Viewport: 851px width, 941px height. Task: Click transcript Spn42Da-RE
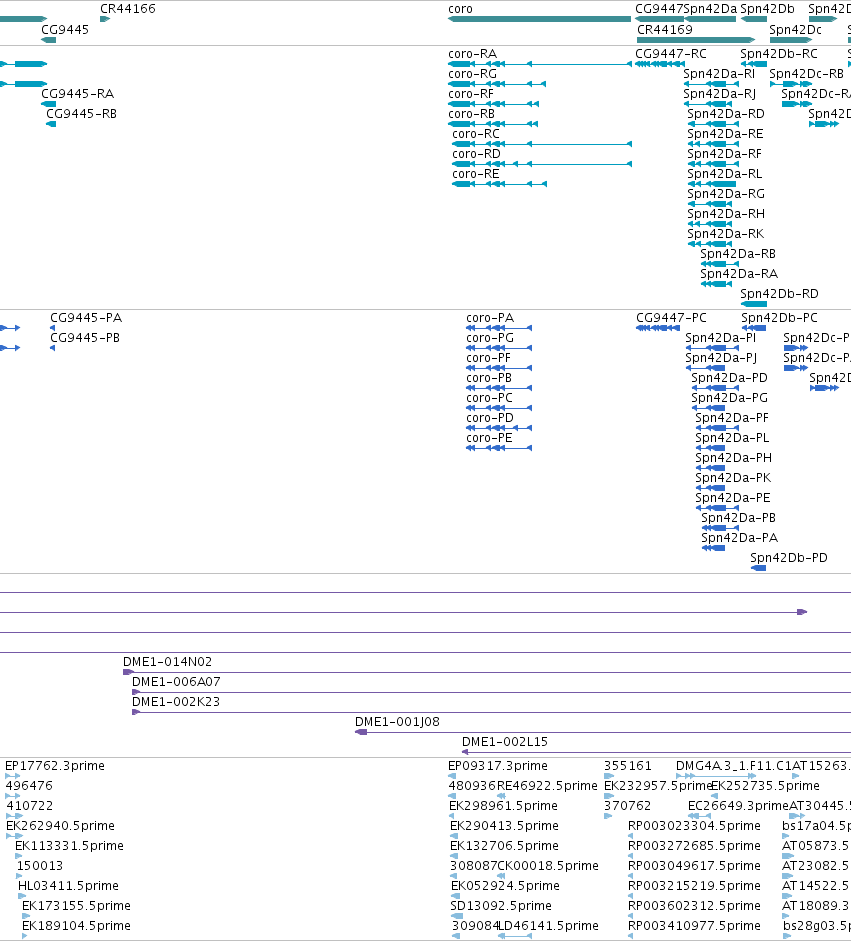[x=725, y=133]
